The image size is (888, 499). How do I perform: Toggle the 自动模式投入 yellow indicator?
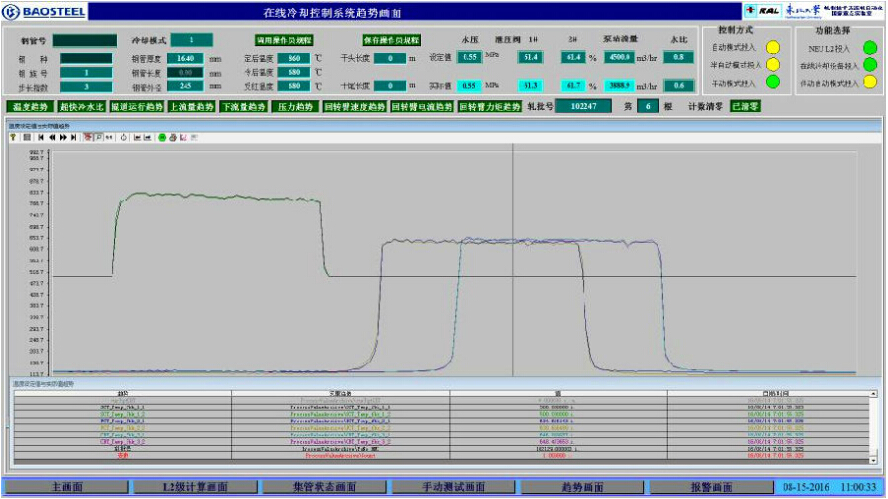coord(772,47)
